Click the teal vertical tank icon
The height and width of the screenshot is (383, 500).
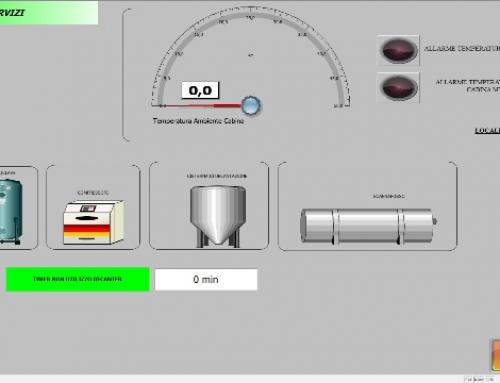[x=11, y=211]
